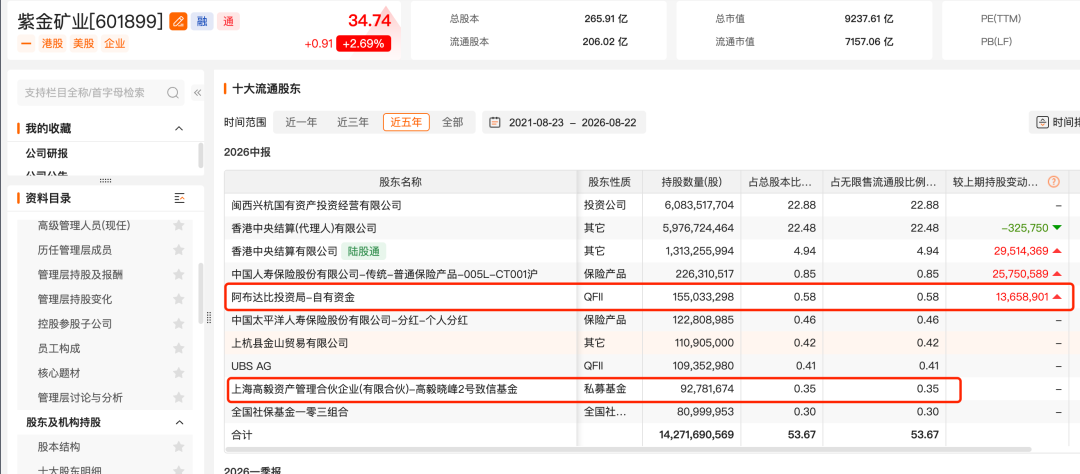Open 历任管理层成员 in the directory
The image size is (1080, 474).
pyautogui.click(x=74, y=249)
